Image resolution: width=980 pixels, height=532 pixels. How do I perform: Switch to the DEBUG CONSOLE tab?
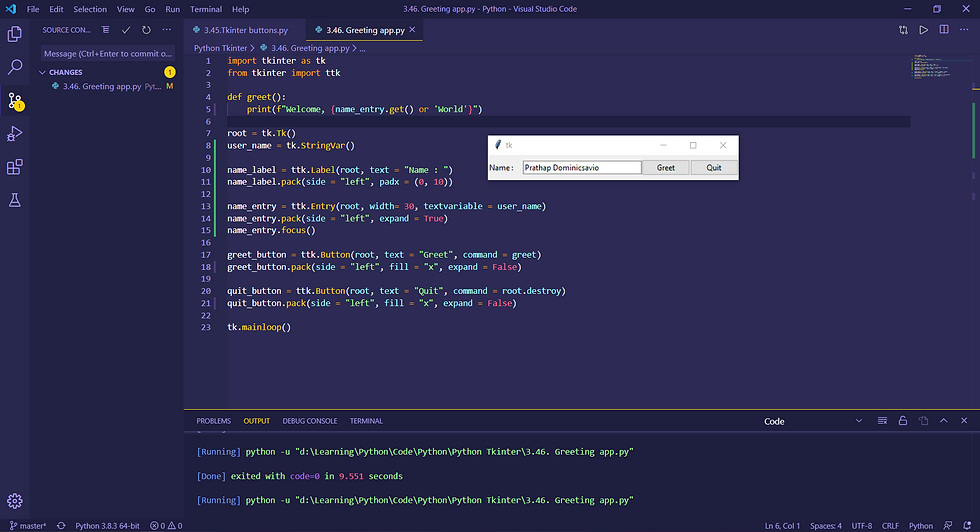click(309, 421)
